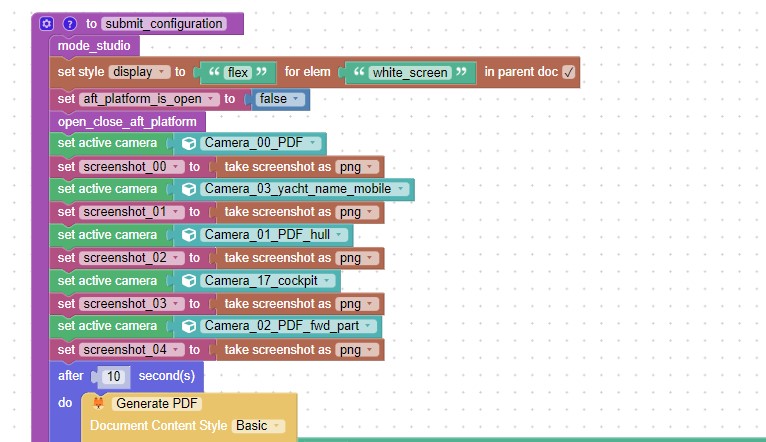The height and width of the screenshot is (442, 766).
Task: Edit the white_screen element id text
Action: tap(410, 73)
